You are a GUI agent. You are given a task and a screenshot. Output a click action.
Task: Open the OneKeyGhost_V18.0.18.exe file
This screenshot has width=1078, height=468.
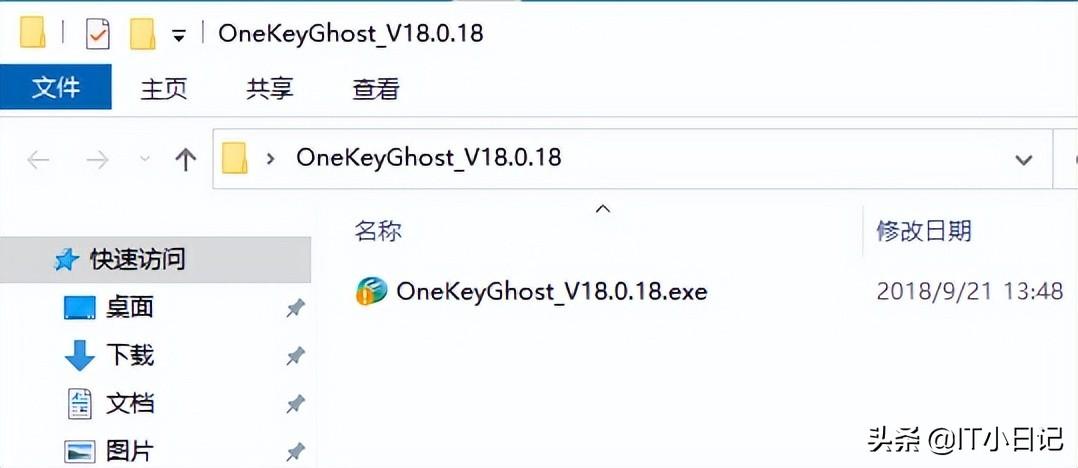[x=531, y=291]
